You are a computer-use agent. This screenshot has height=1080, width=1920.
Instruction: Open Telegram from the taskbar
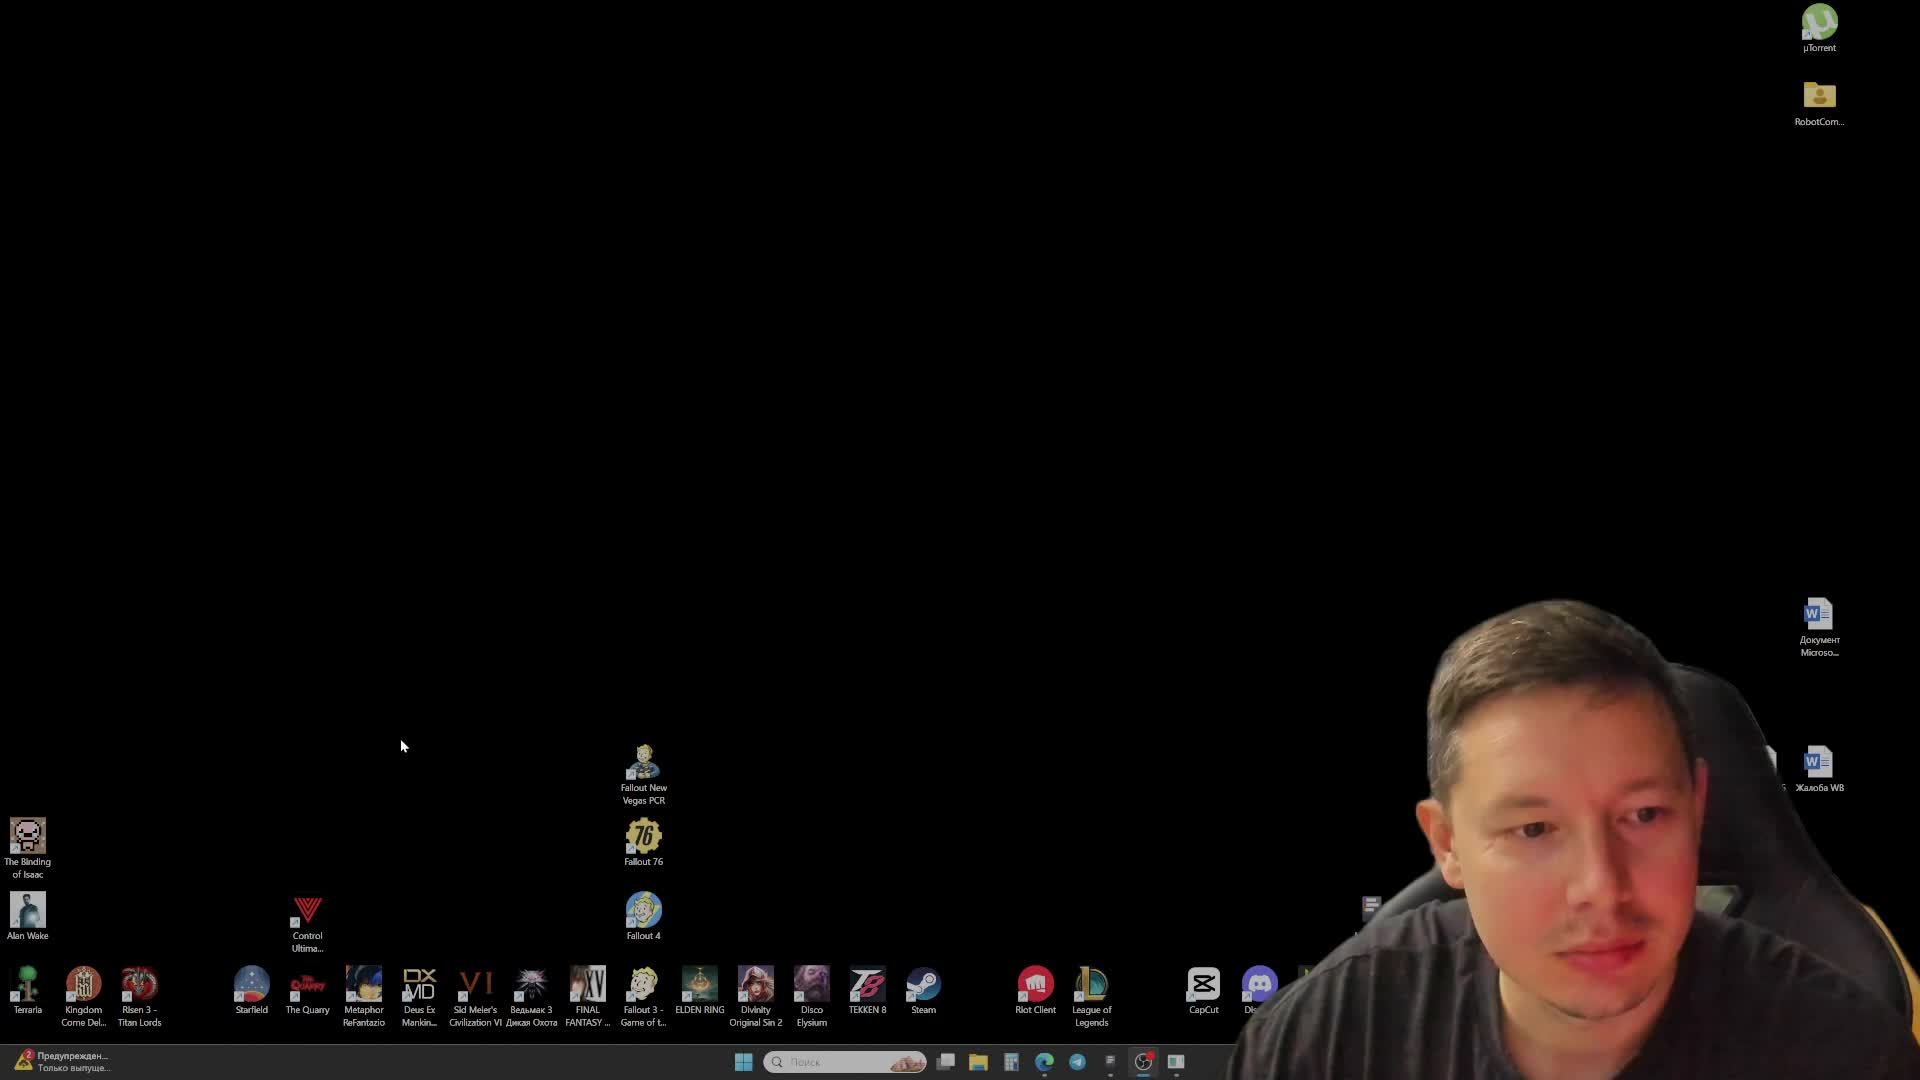1077,1062
